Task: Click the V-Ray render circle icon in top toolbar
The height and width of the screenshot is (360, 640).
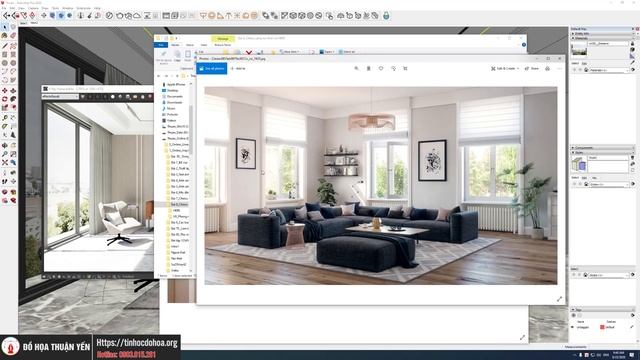Action: [109, 16]
